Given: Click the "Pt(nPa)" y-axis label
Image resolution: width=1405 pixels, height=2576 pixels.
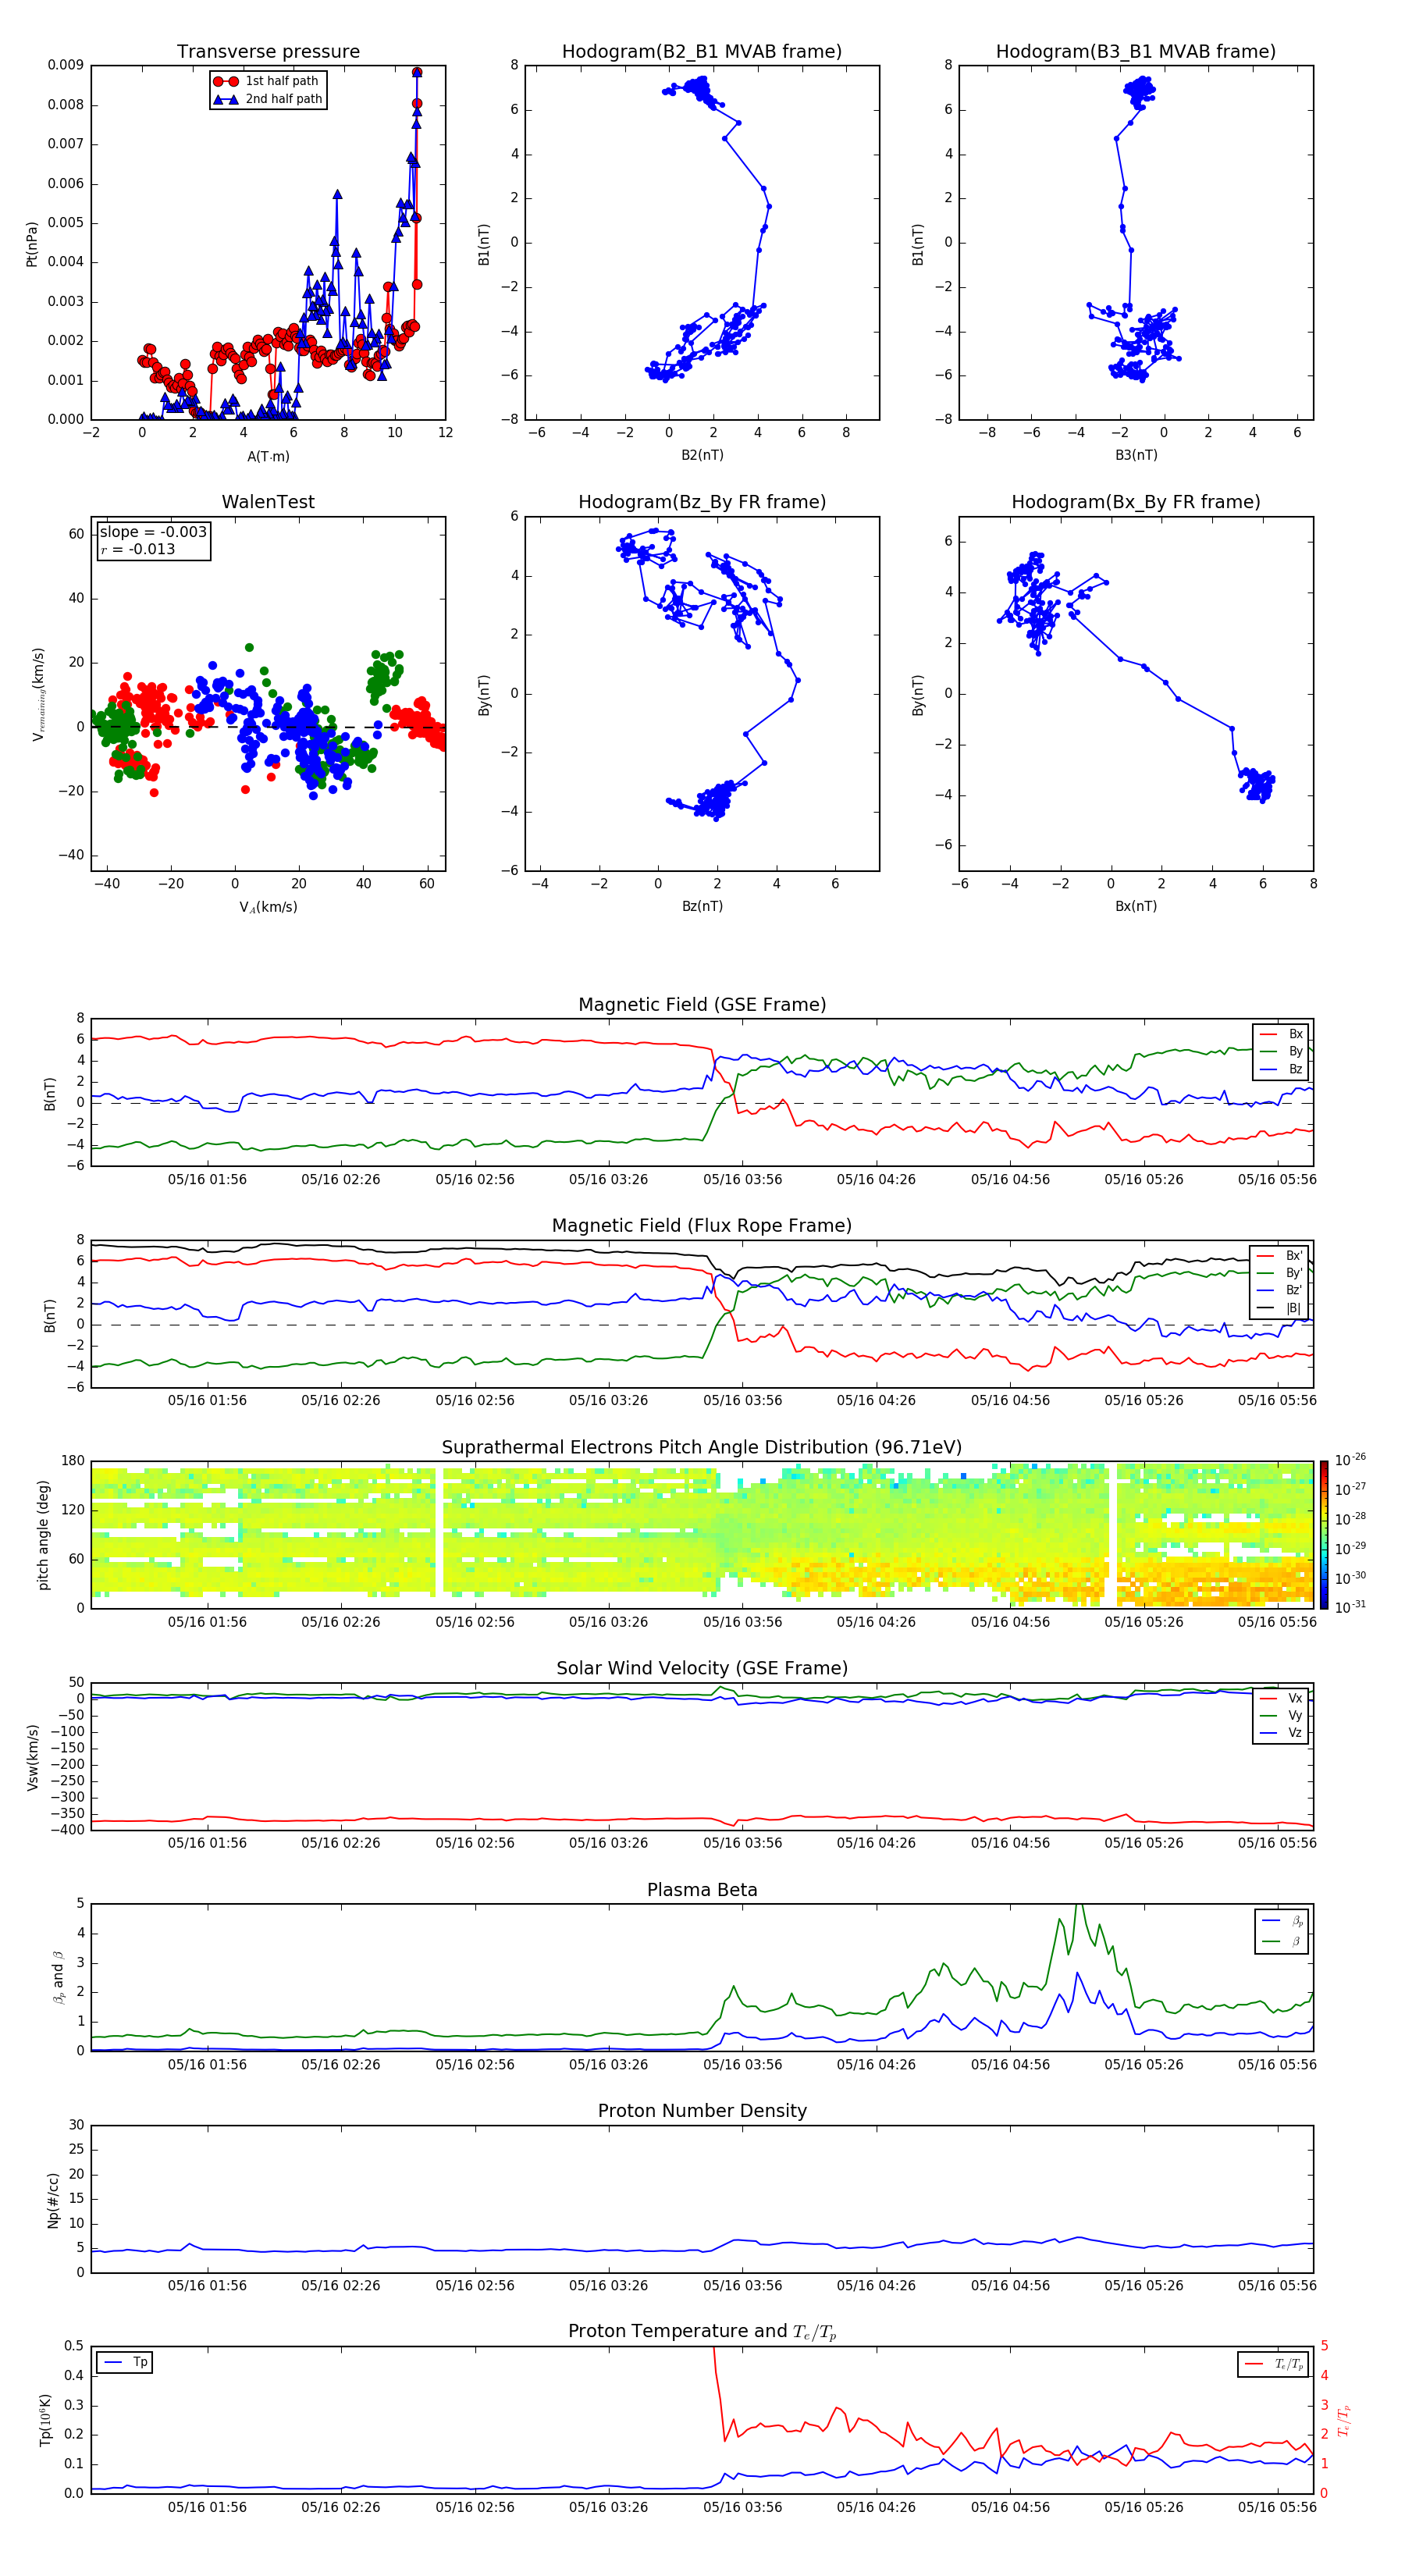Looking at the screenshot, I should click(31, 243).
